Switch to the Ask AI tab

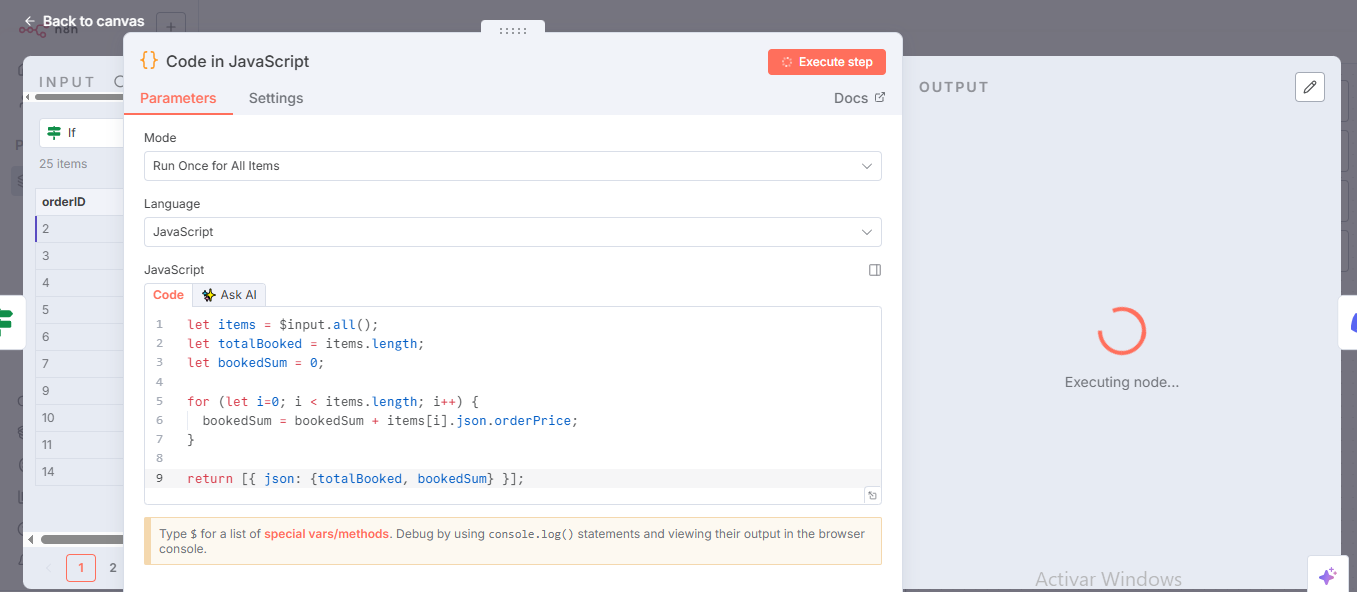click(x=229, y=295)
